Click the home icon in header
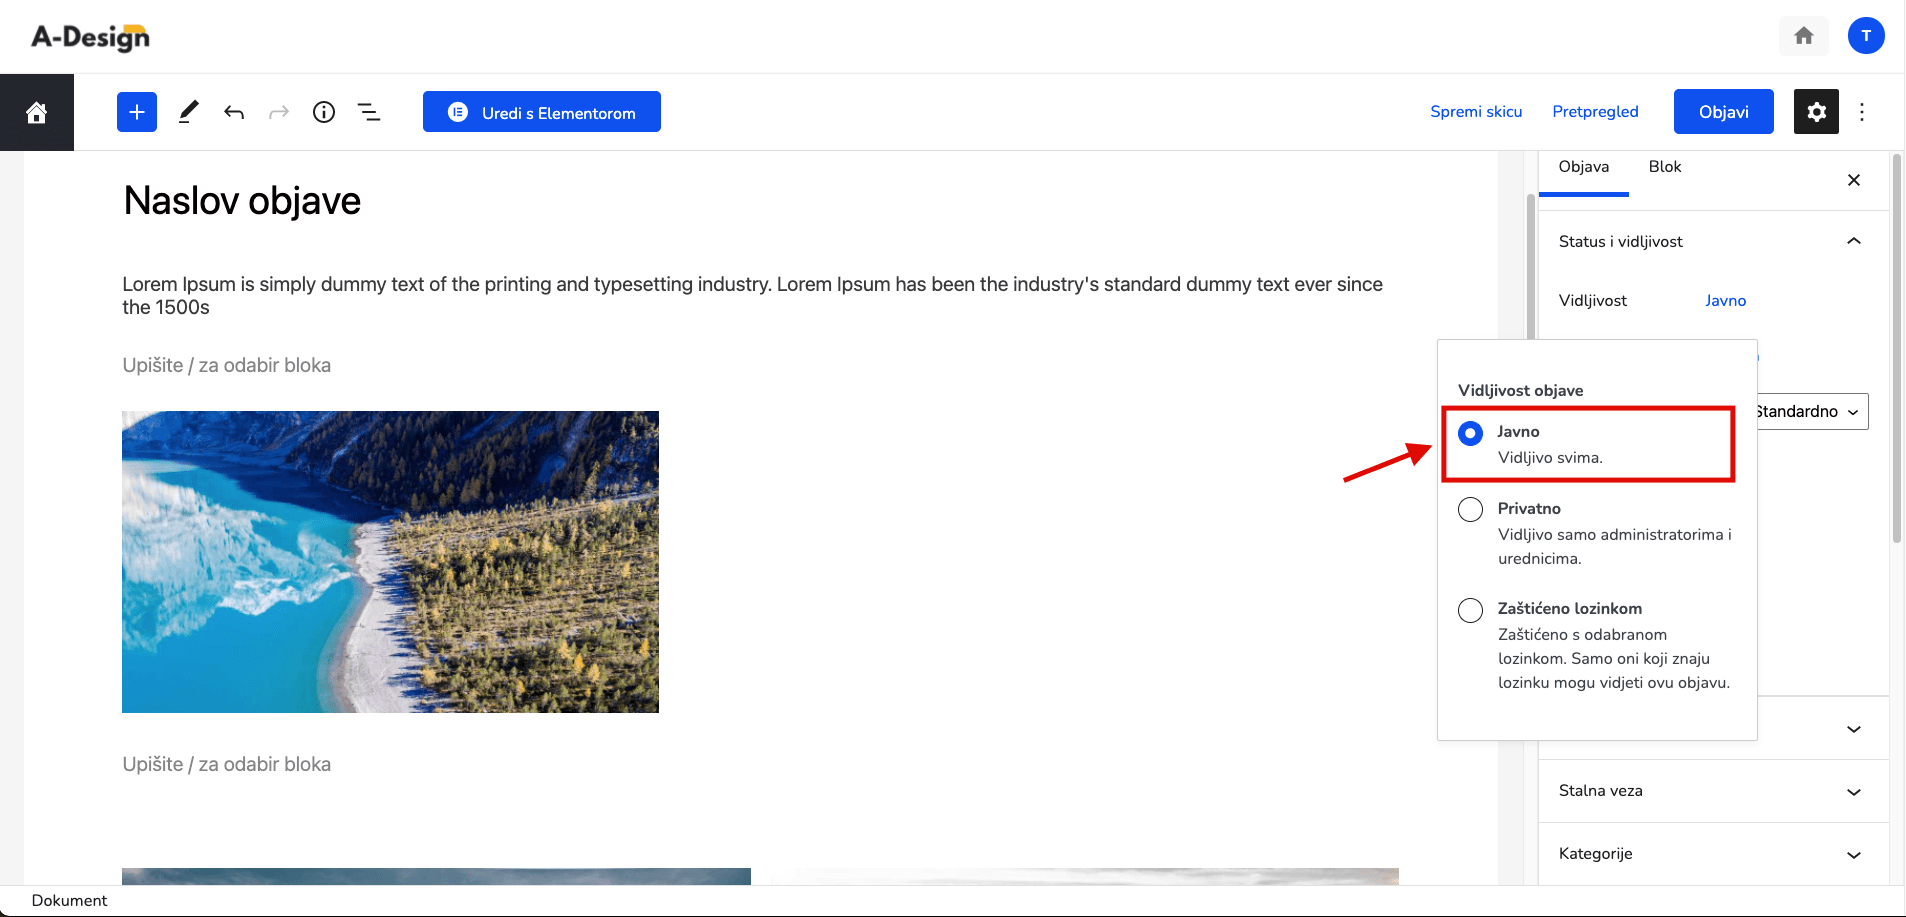The width and height of the screenshot is (1906, 917). click(1804, 36)
